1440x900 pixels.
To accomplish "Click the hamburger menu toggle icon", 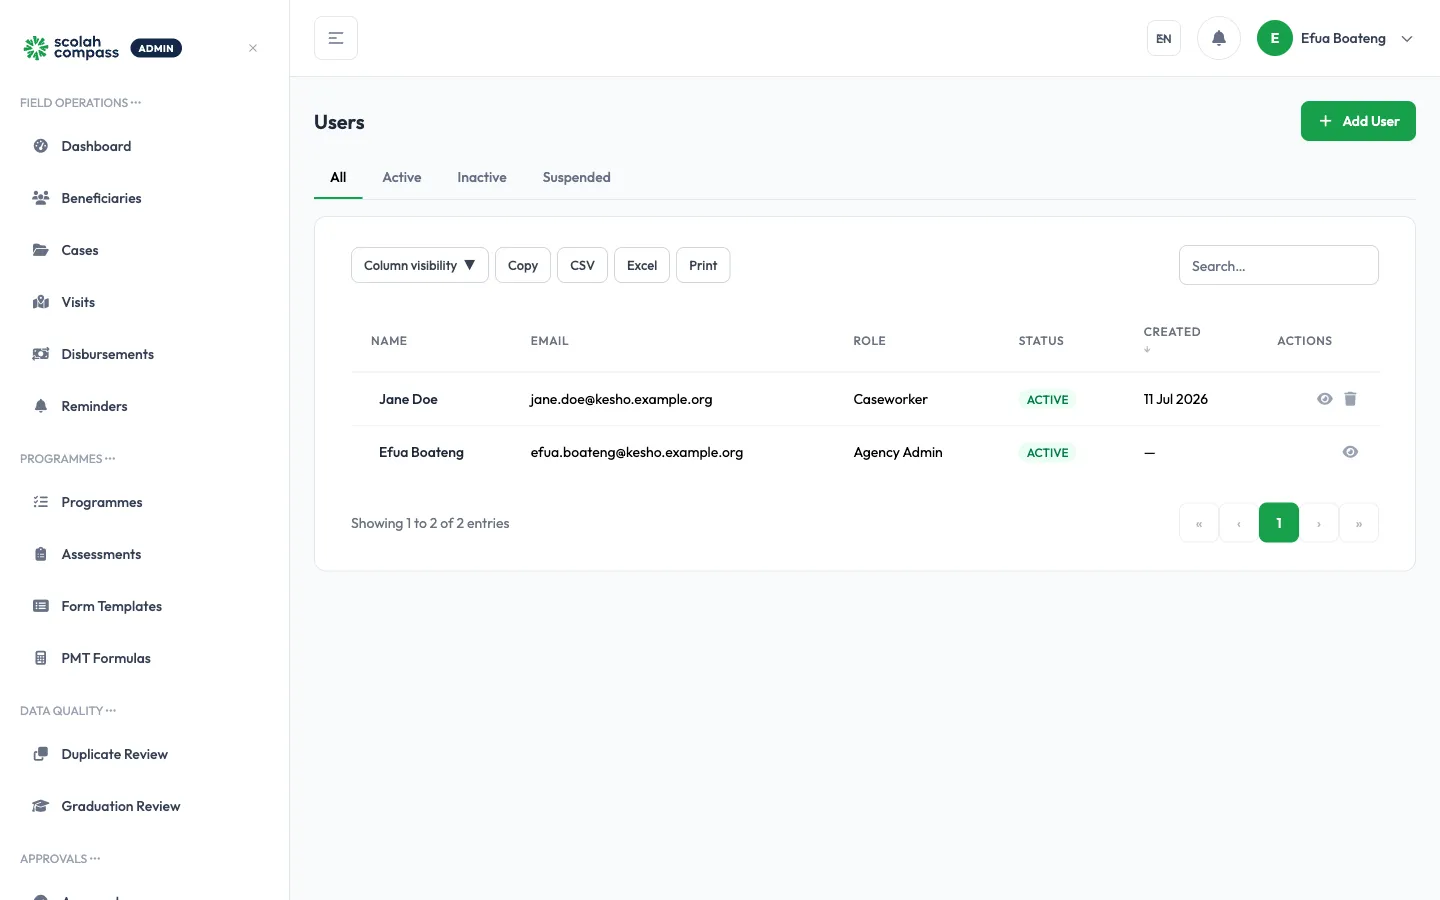I will [x=336, y=38].
